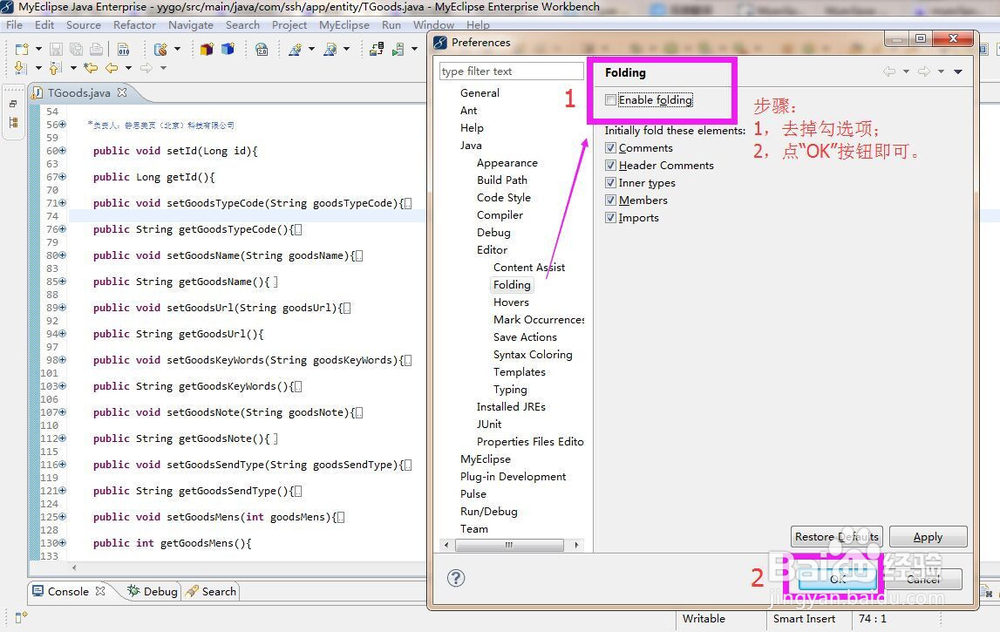The width and height of the screenshot is (1000, 632).
Task: Click the New file wizard toolbar icon
Action: coord(22,49)
